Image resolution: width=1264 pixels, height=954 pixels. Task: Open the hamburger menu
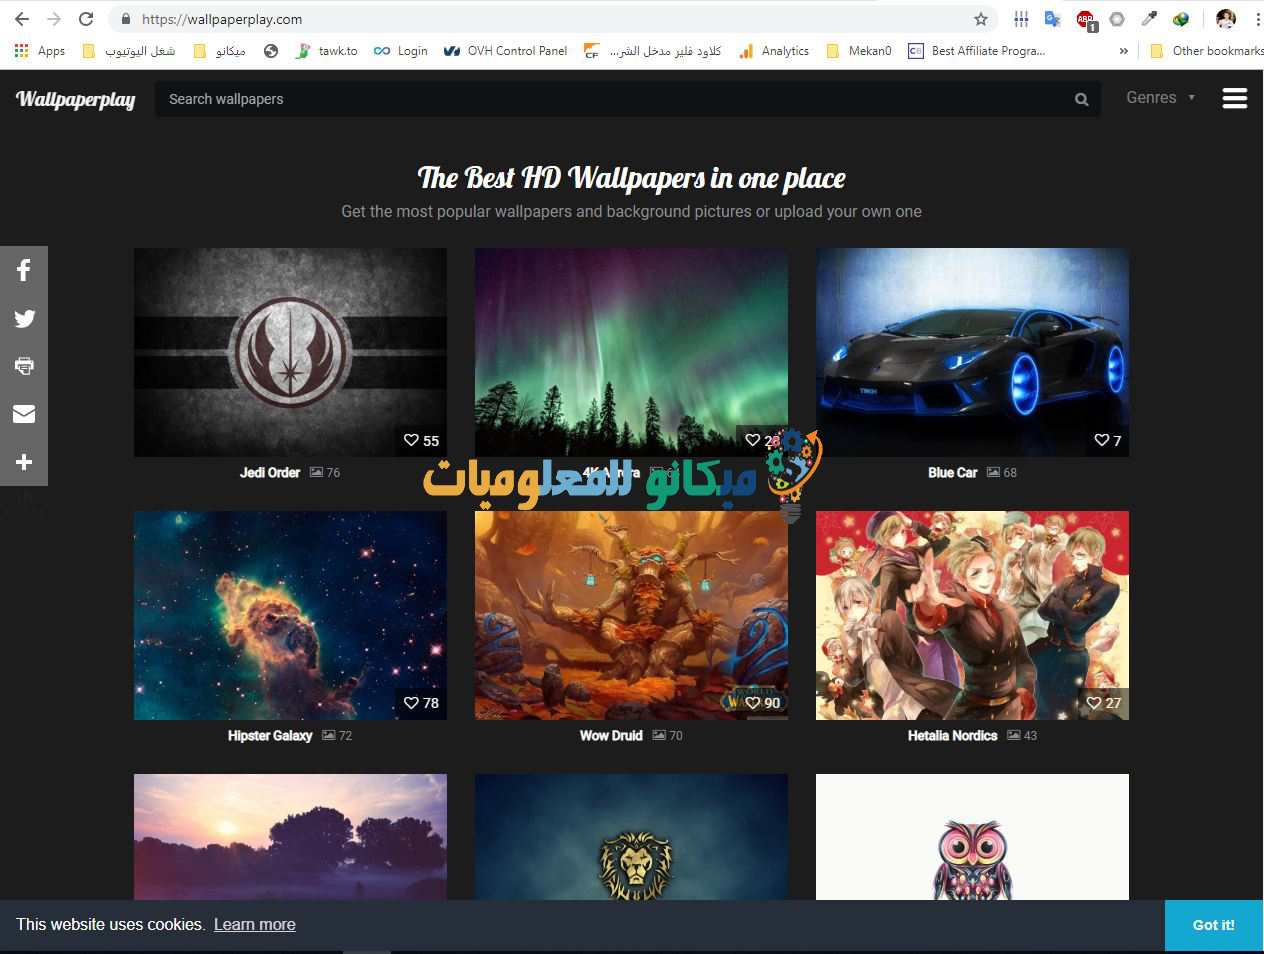tap(1235, 98)
